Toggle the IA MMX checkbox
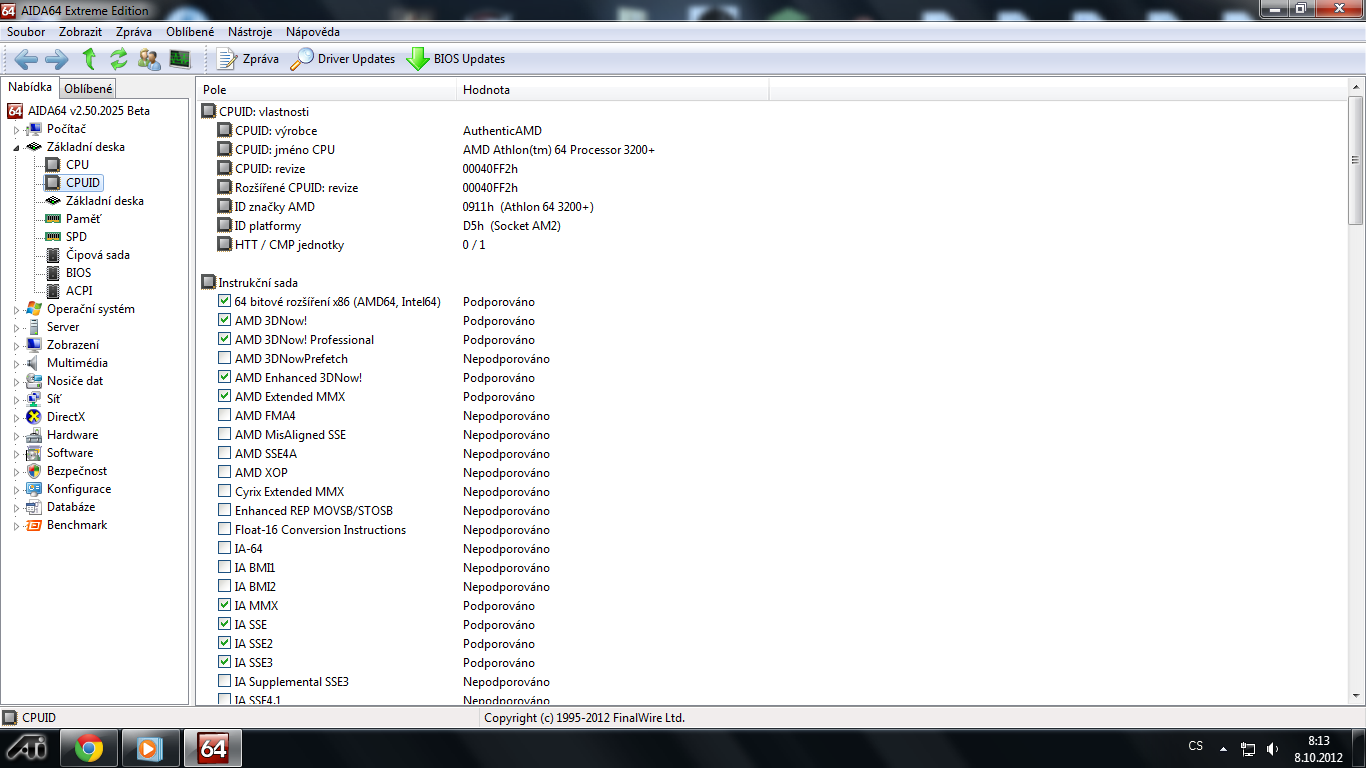Screen dimensions: 1366x768 [x=225, y=606]
